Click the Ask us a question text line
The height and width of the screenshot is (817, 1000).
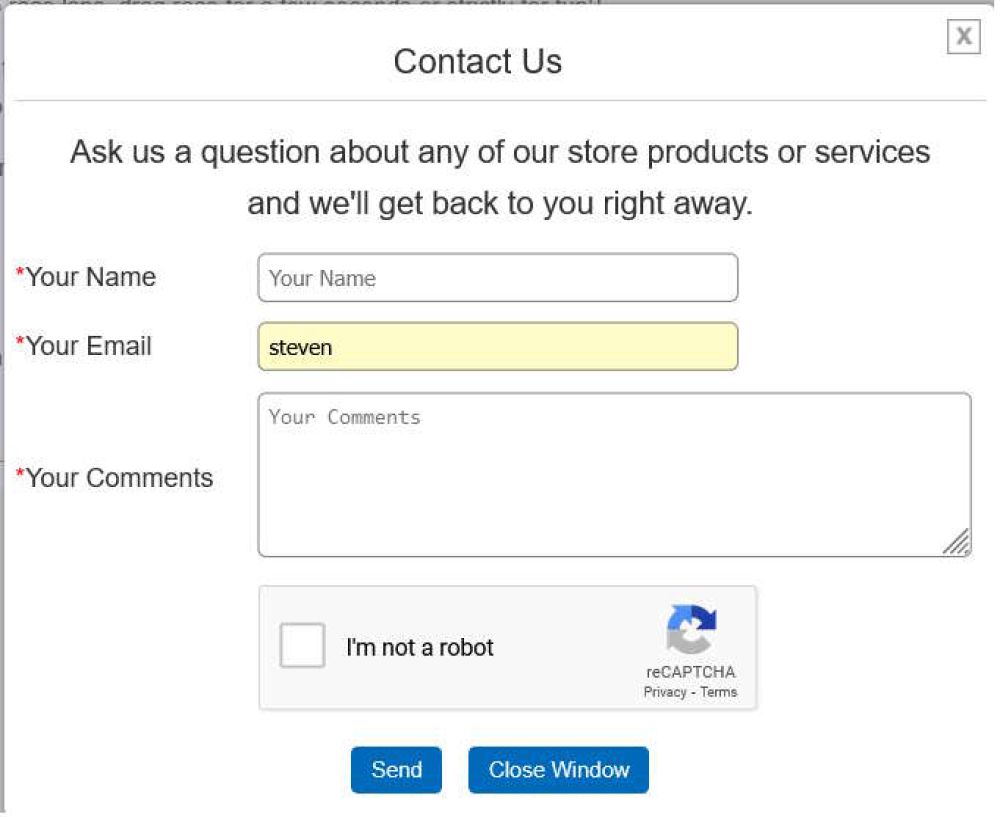tap(500, 153)
